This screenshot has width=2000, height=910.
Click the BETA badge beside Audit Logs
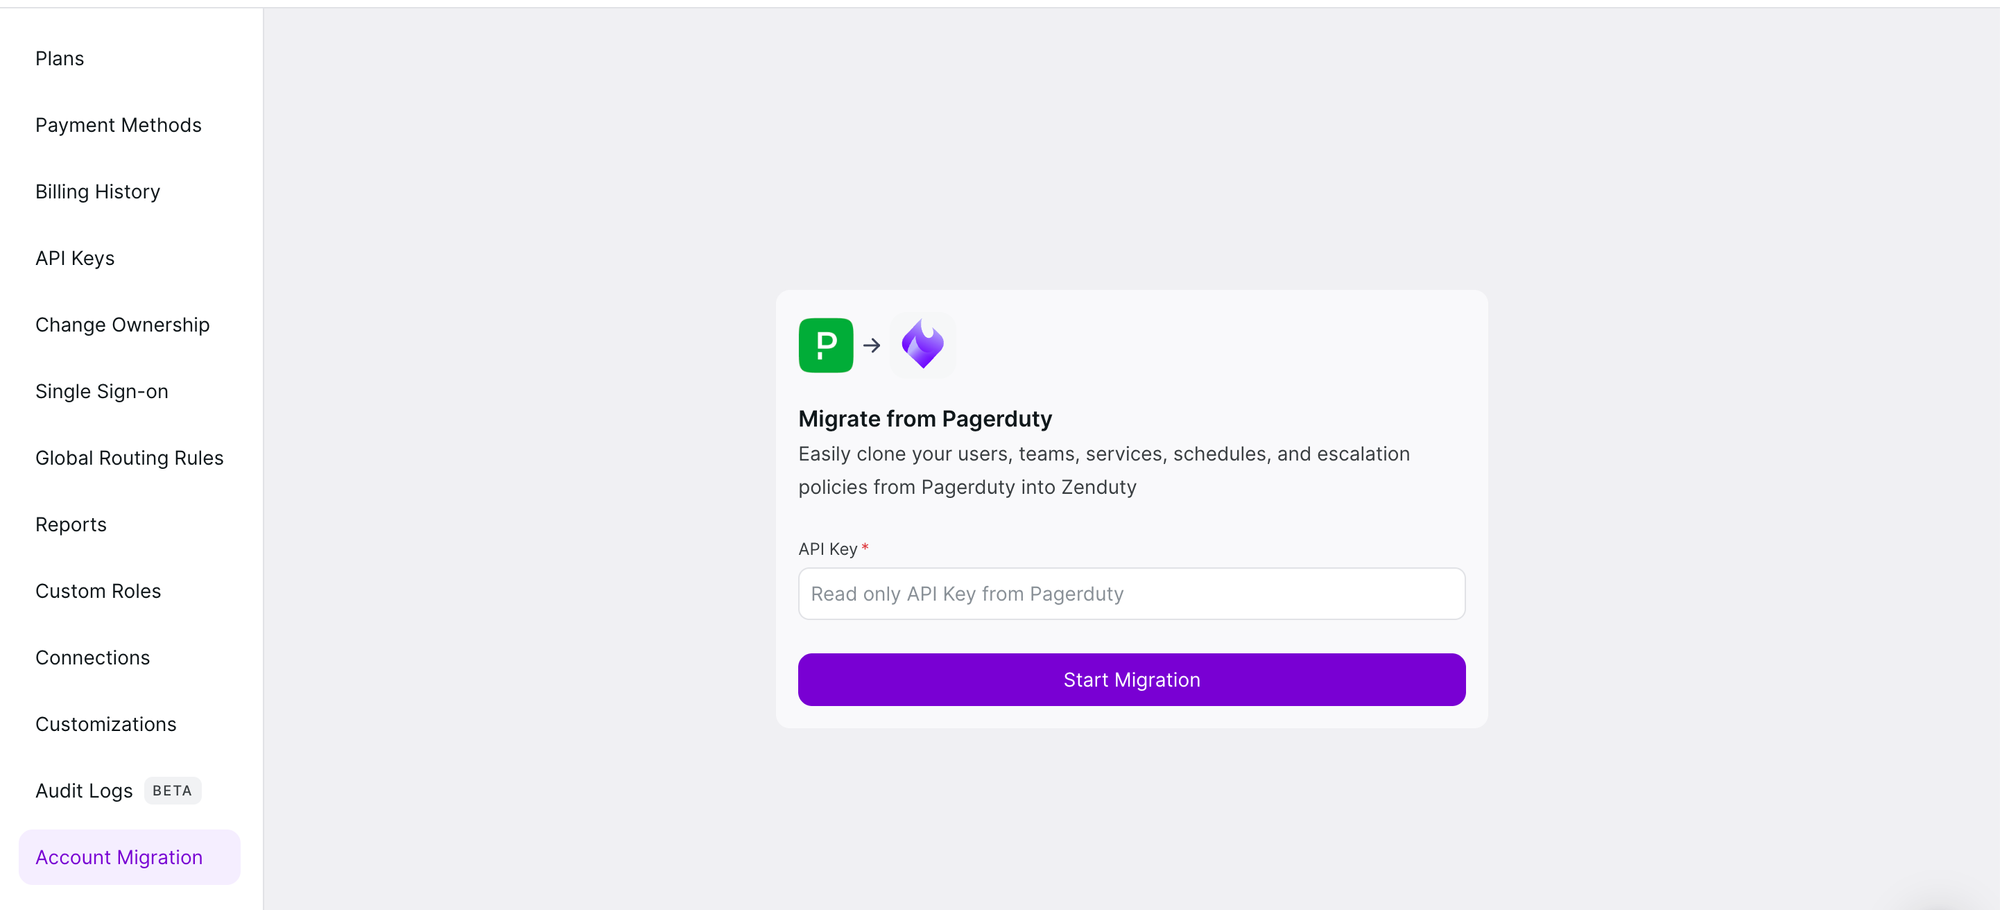click(x=172, y=791)
